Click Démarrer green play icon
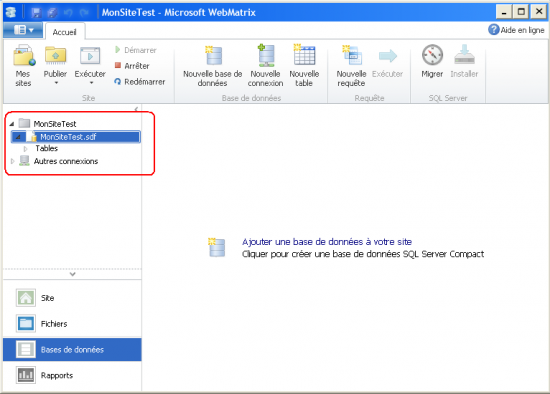The width and height of the screenshot is (550, 394). pyautogui.click(x=118, y=50)
